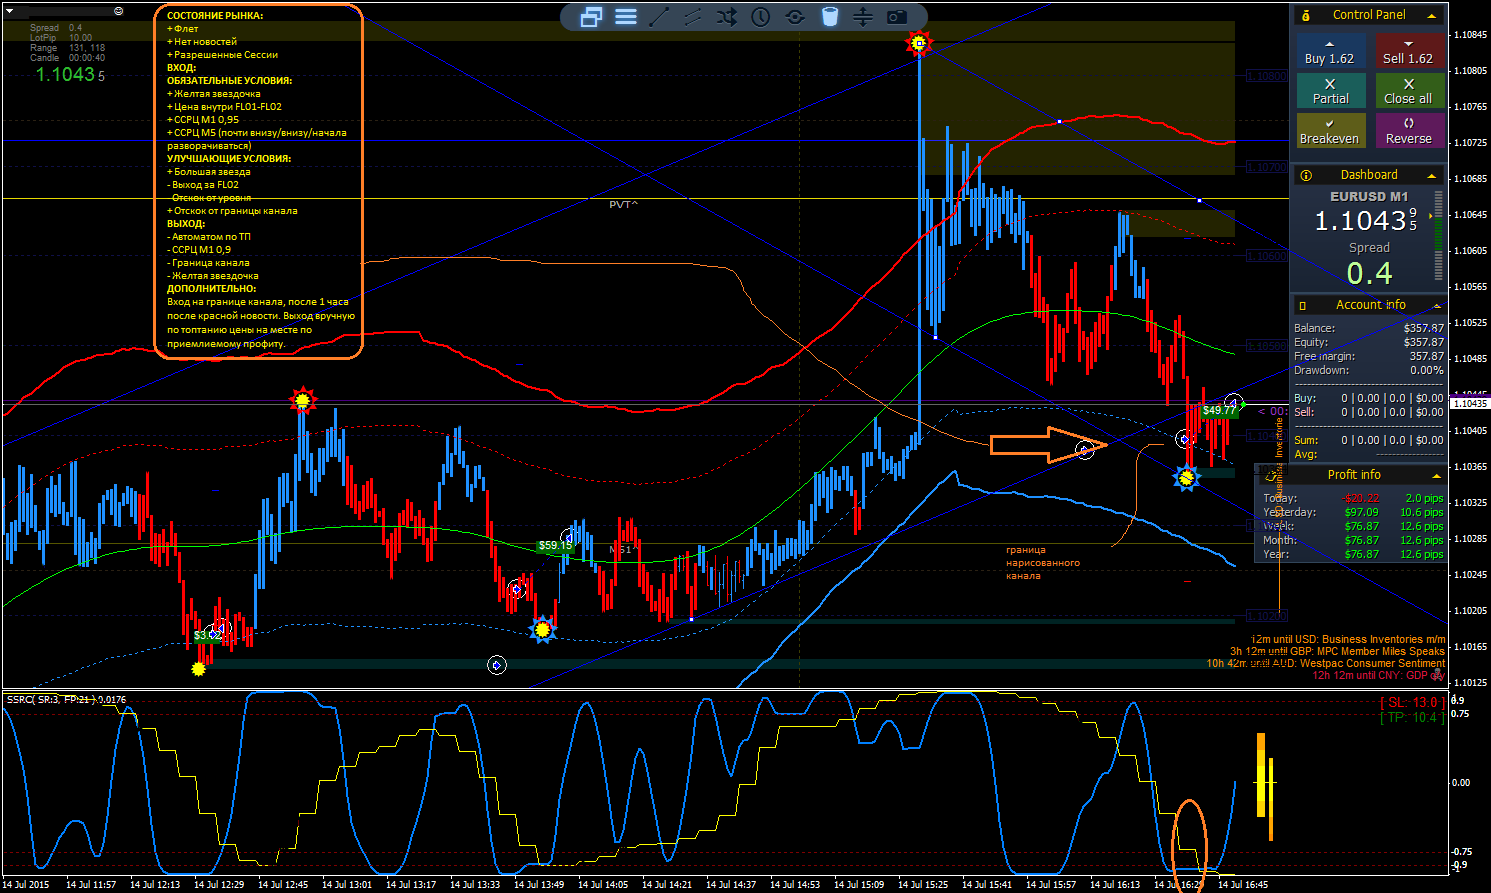Collapse the Control Panel section
Image resolution: width=1491 pixels, height=893 pixels.
point(1431,15)
